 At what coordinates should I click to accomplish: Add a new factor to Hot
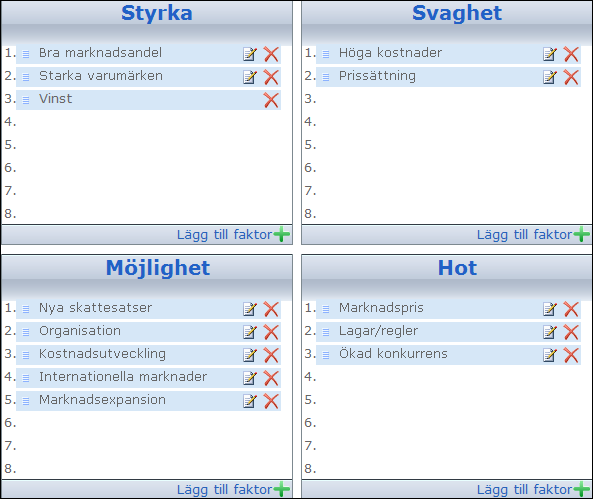tap(533, 490)
